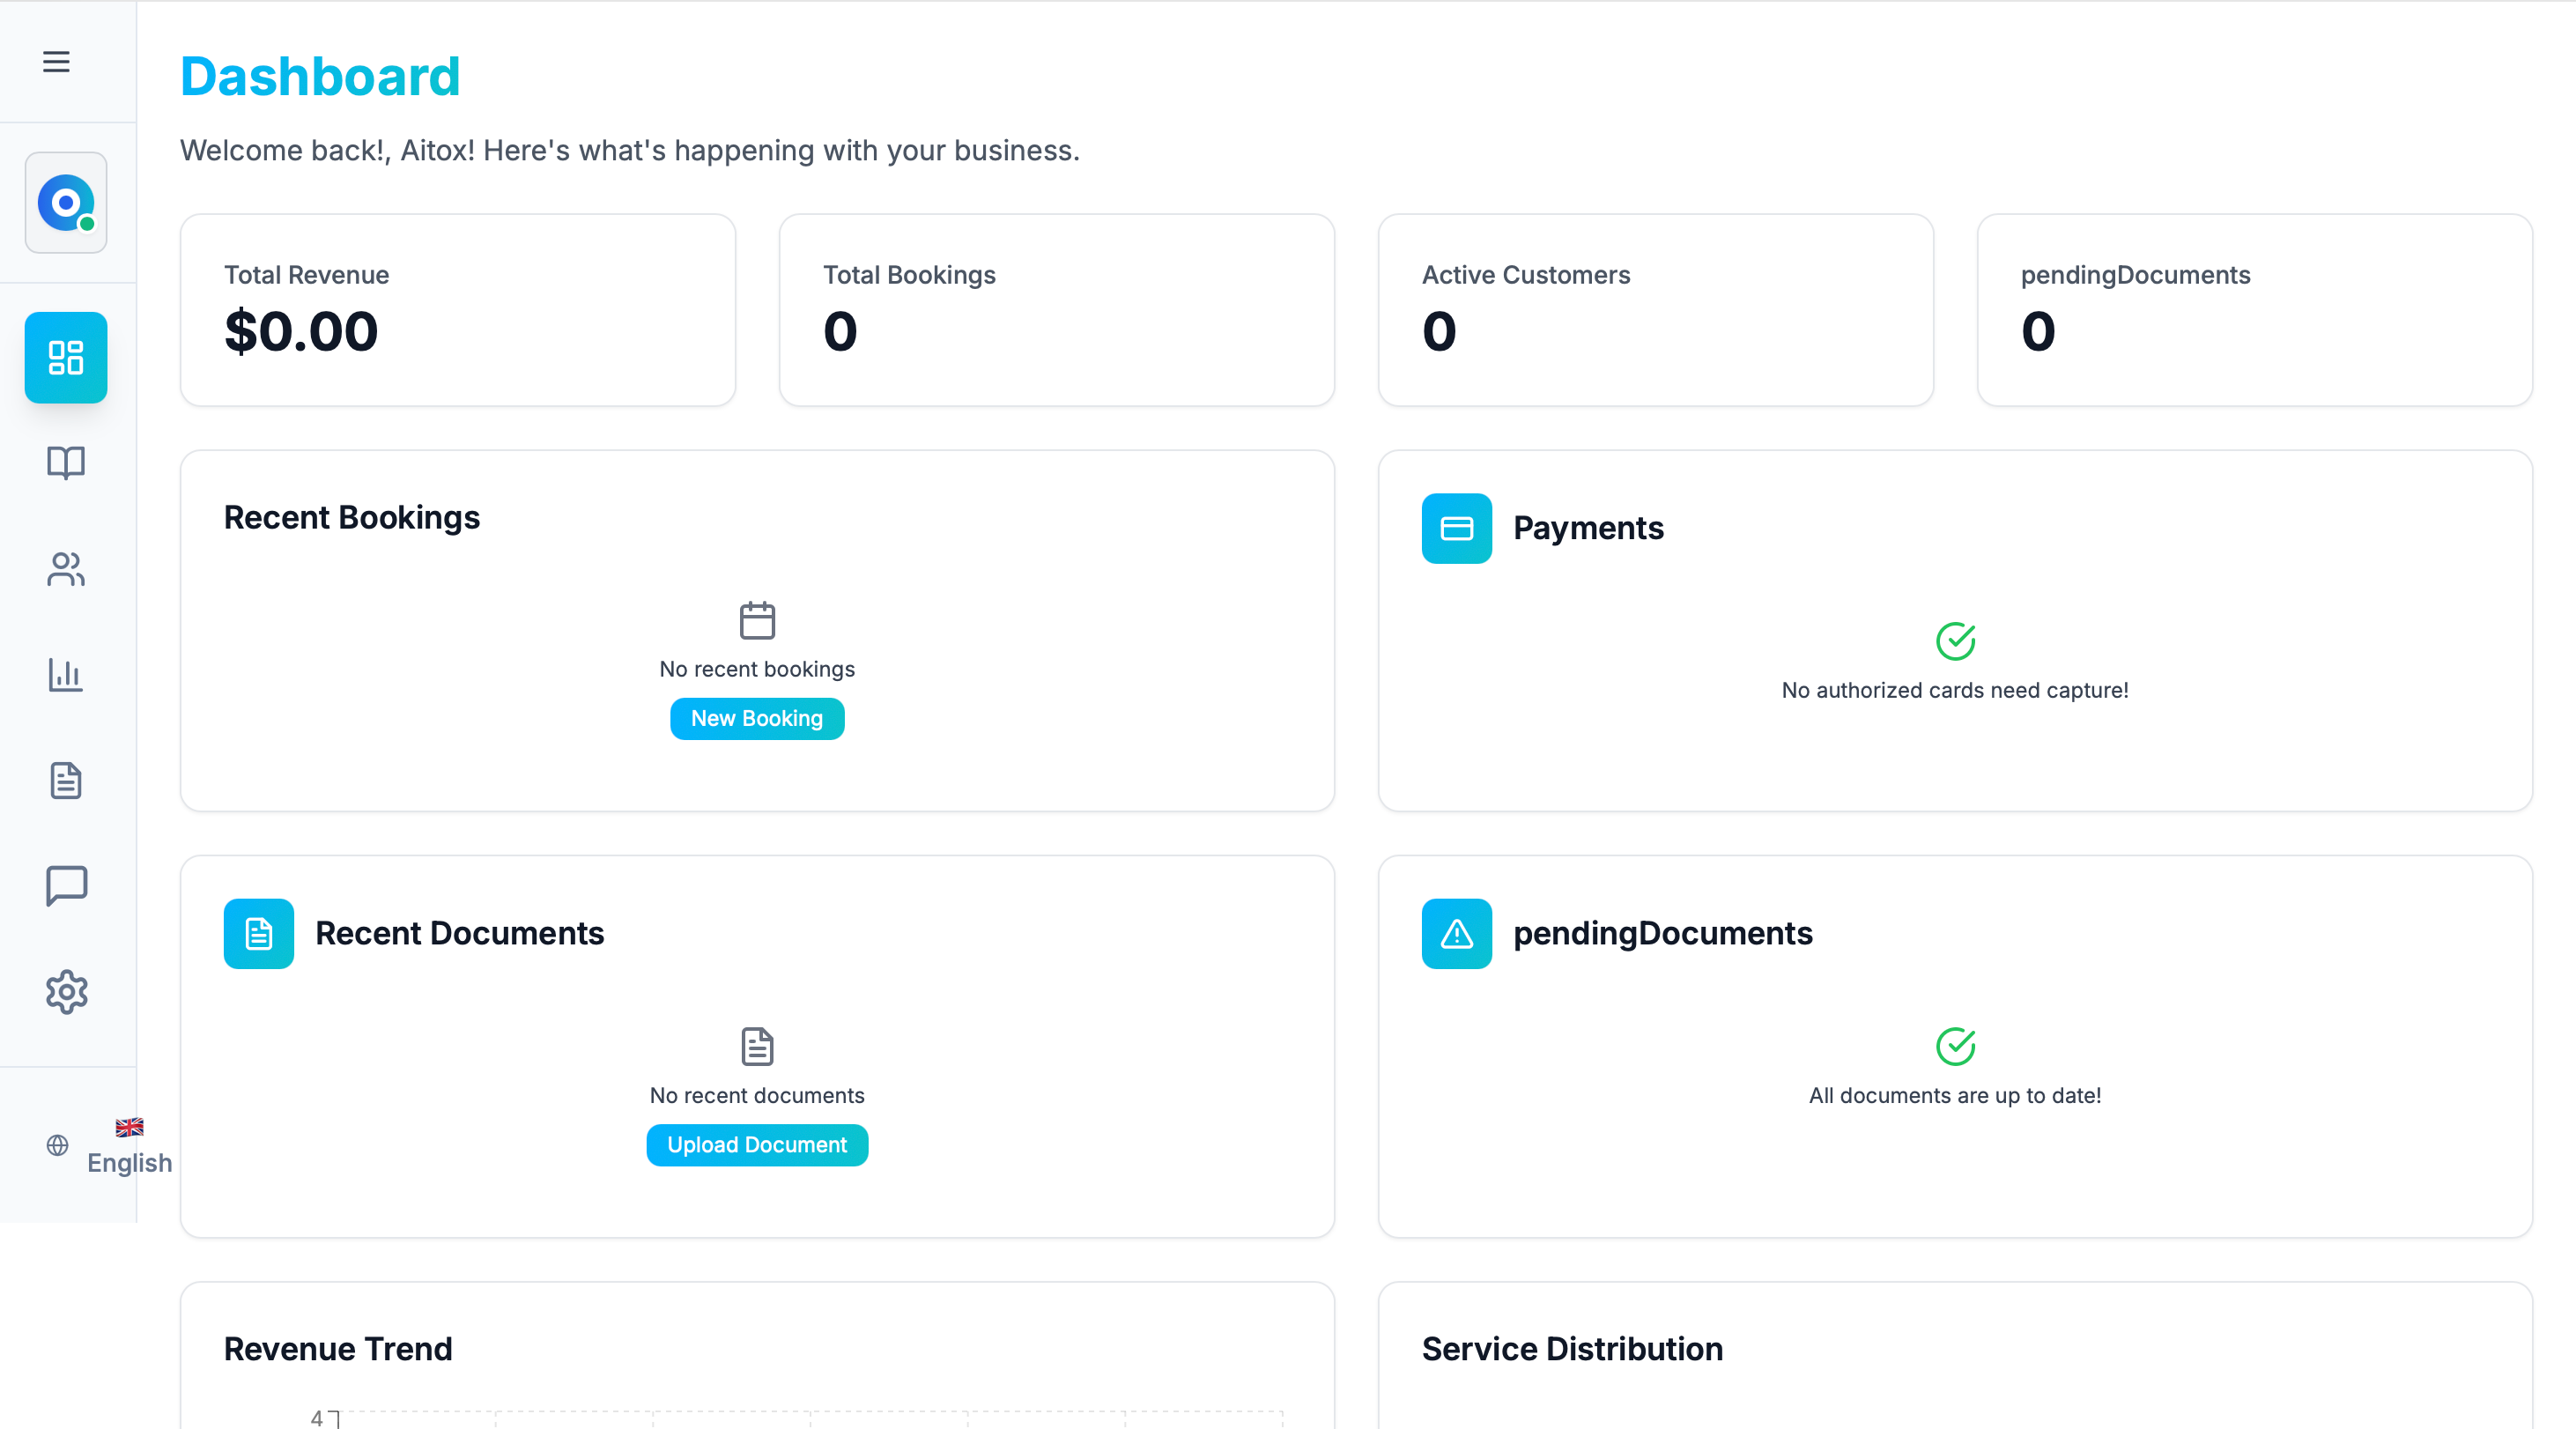Open the Active Customers stat card
This screenshot has height=1429, width=2576.
point(1656,310)
